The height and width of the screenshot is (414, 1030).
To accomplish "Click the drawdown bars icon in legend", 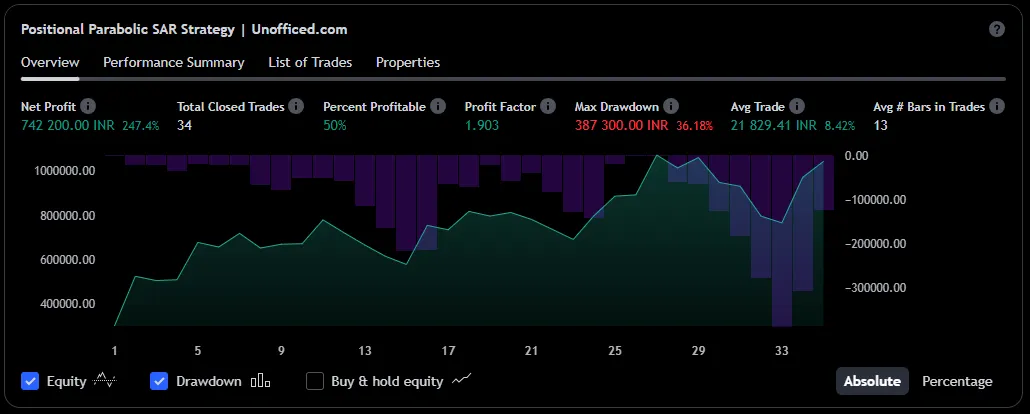I will click(261, 381).
